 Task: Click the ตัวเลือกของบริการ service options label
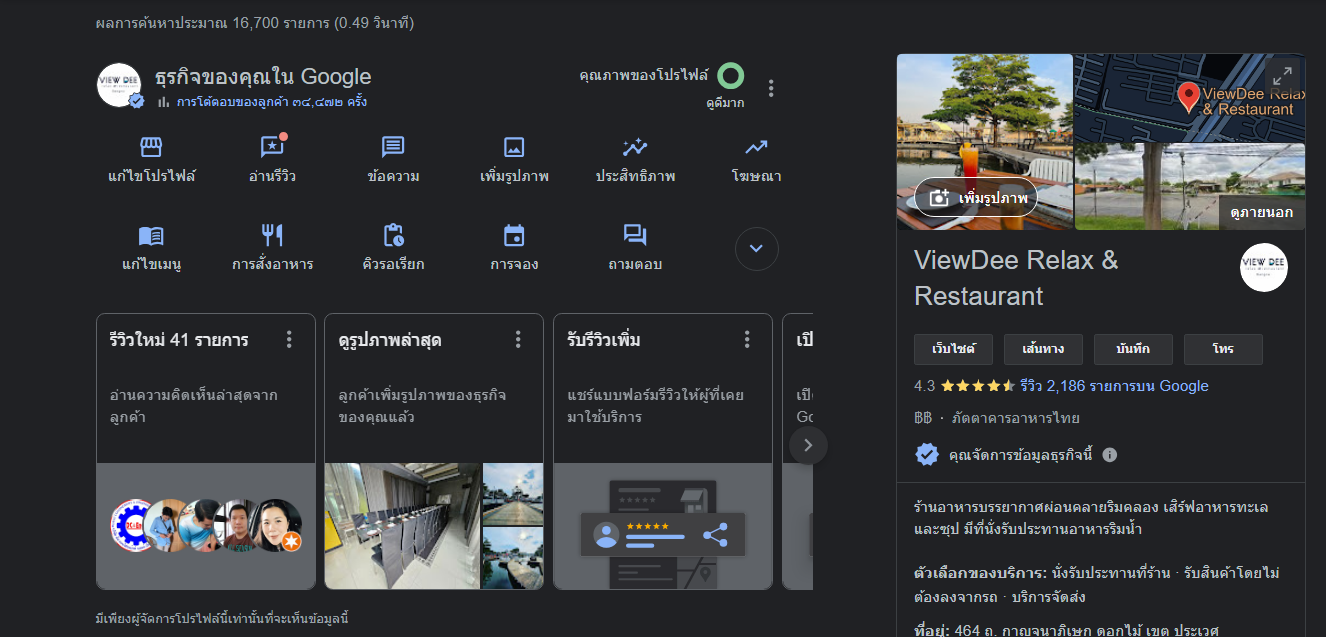979,573
